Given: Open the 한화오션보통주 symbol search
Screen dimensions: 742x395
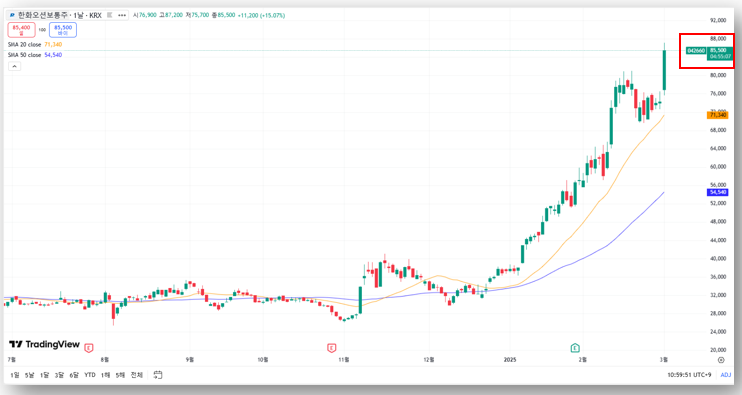Looking at the screenshot, I should point(43,15).
